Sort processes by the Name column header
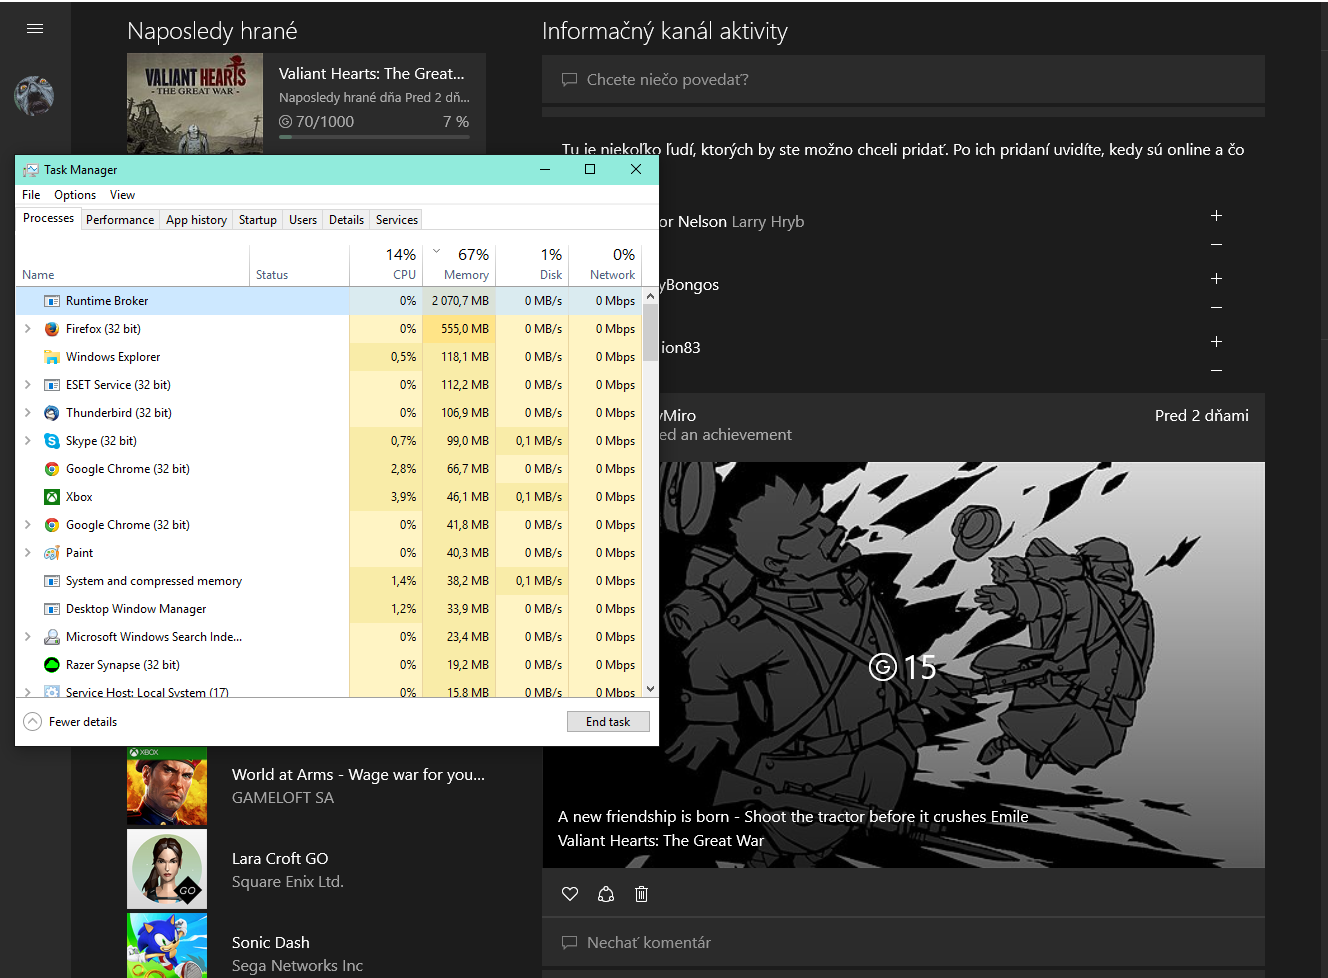This screenshot has height=978, width=1328. pos(133,264)
